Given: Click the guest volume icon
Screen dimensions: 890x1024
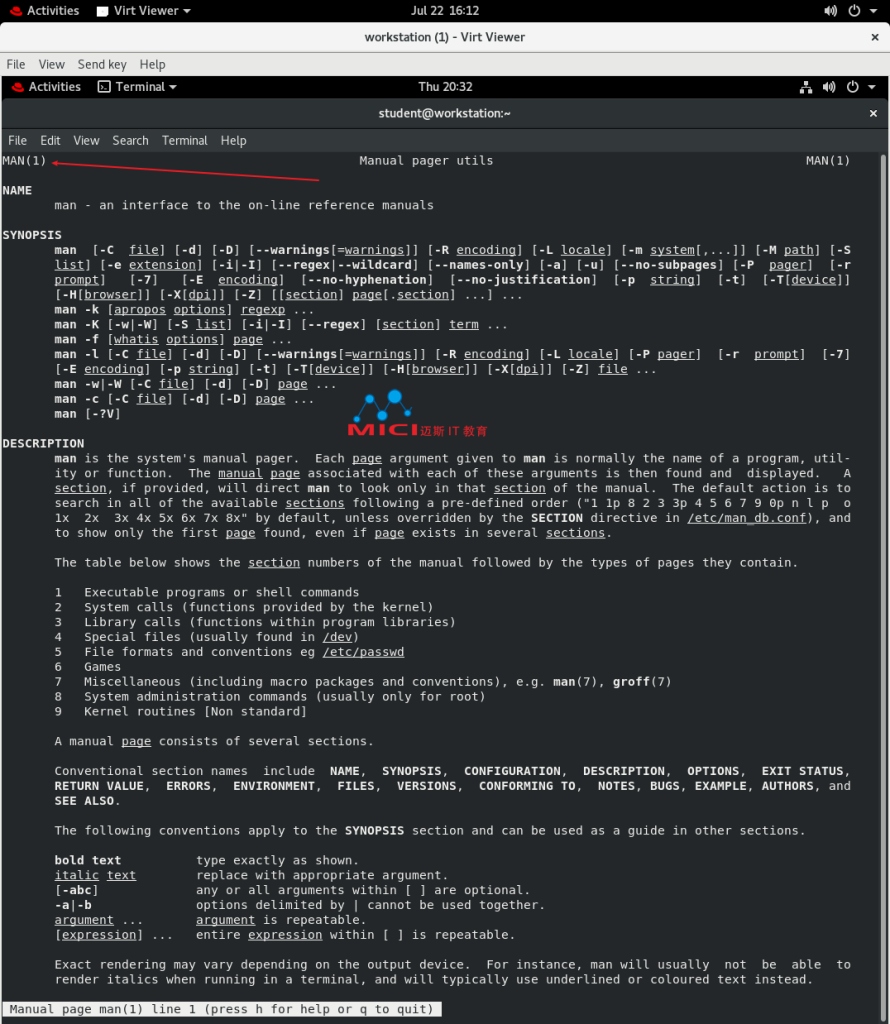Looking at the screenshot, I should tap(829, 87).
